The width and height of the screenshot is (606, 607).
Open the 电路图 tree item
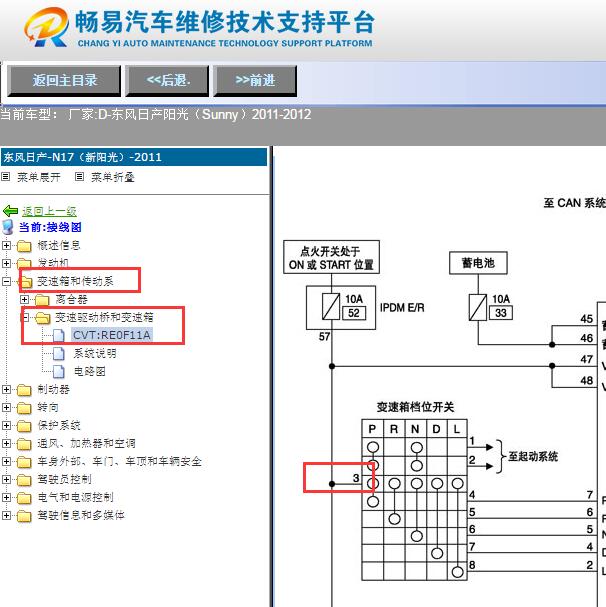click(89, 371)
